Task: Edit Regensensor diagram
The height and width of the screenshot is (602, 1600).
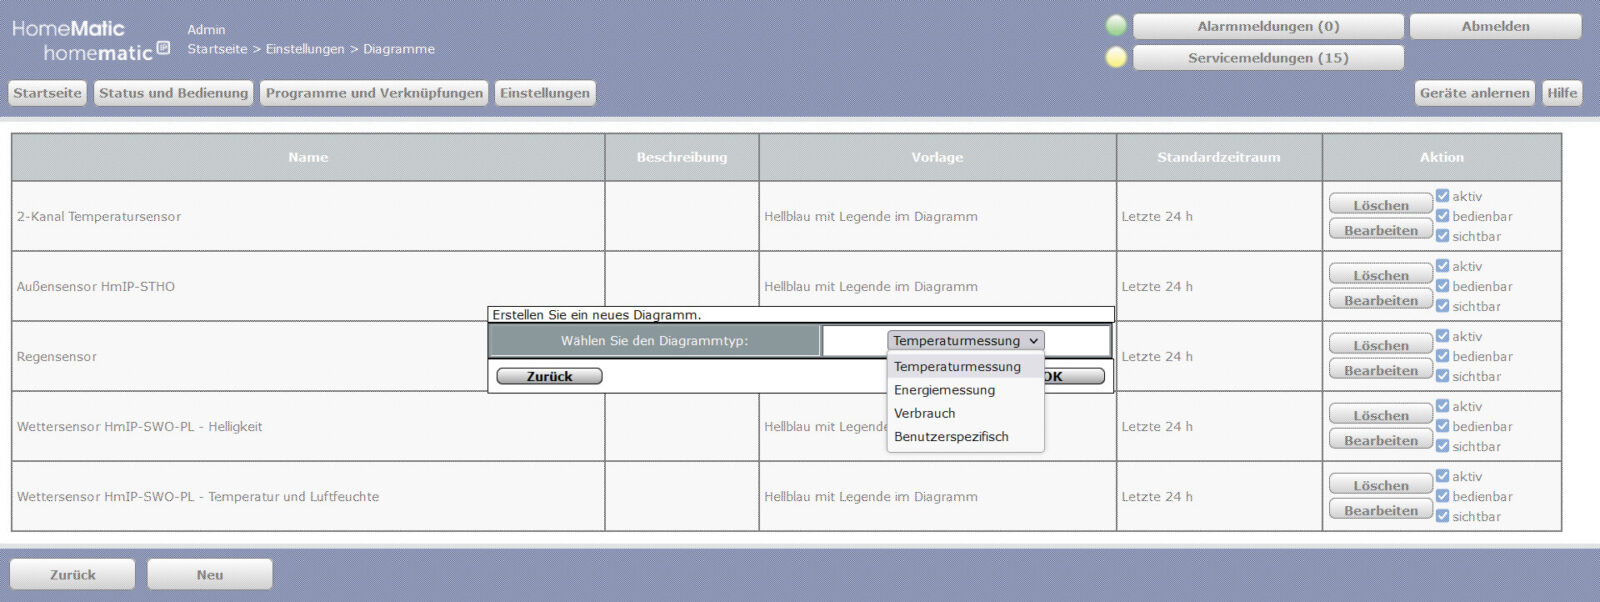Action: (x=1381, y=370)
